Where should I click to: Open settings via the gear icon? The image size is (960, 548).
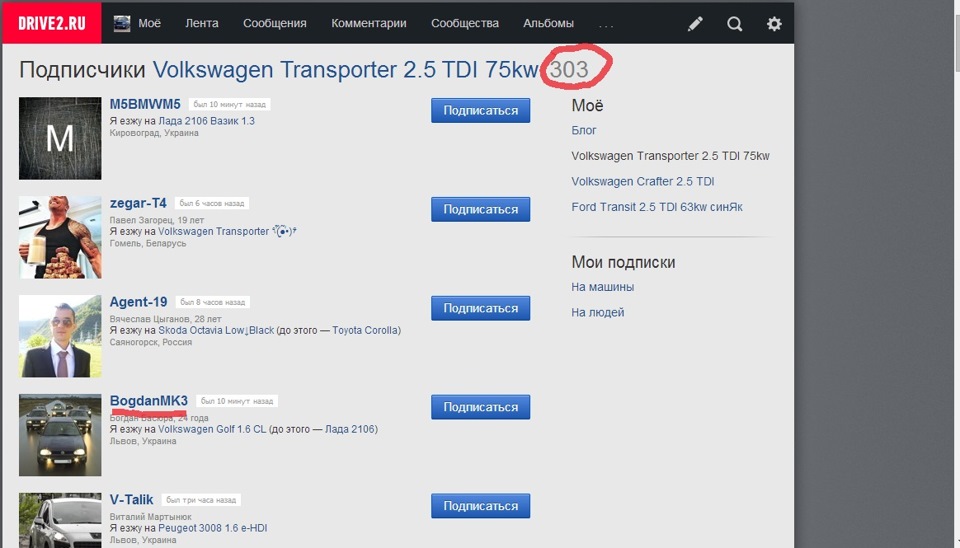[x=774, y=24]
